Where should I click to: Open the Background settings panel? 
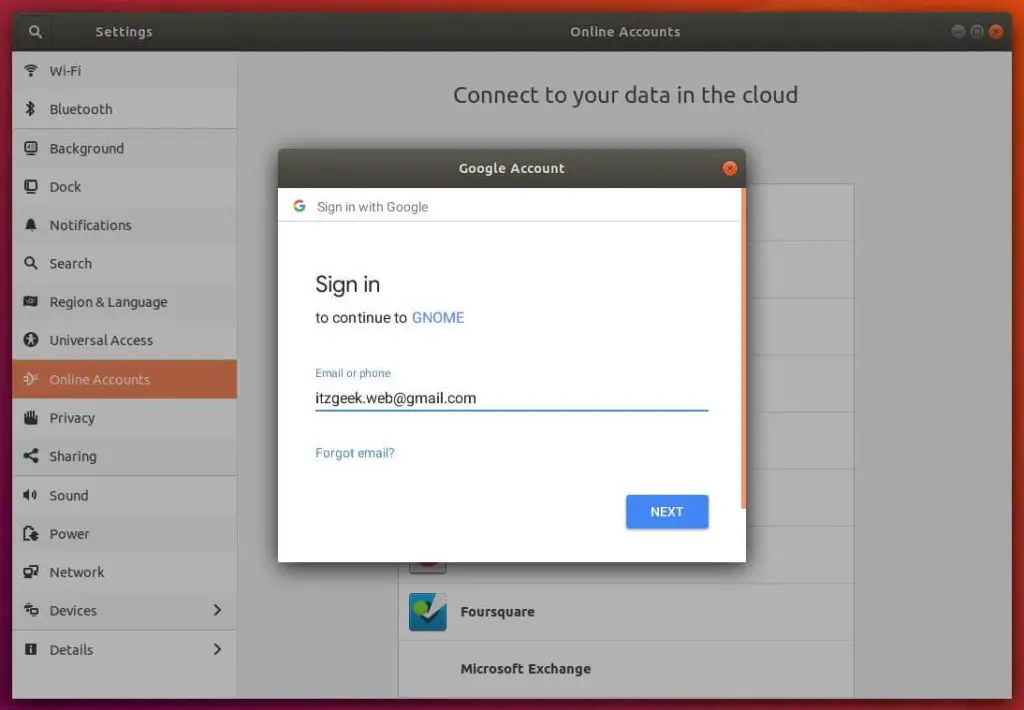click(125, 148)
